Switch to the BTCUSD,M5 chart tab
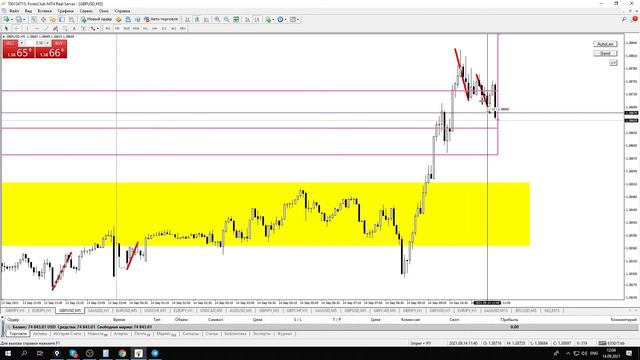The height and width of the screenshot is (360, 640). click(526, 311)
